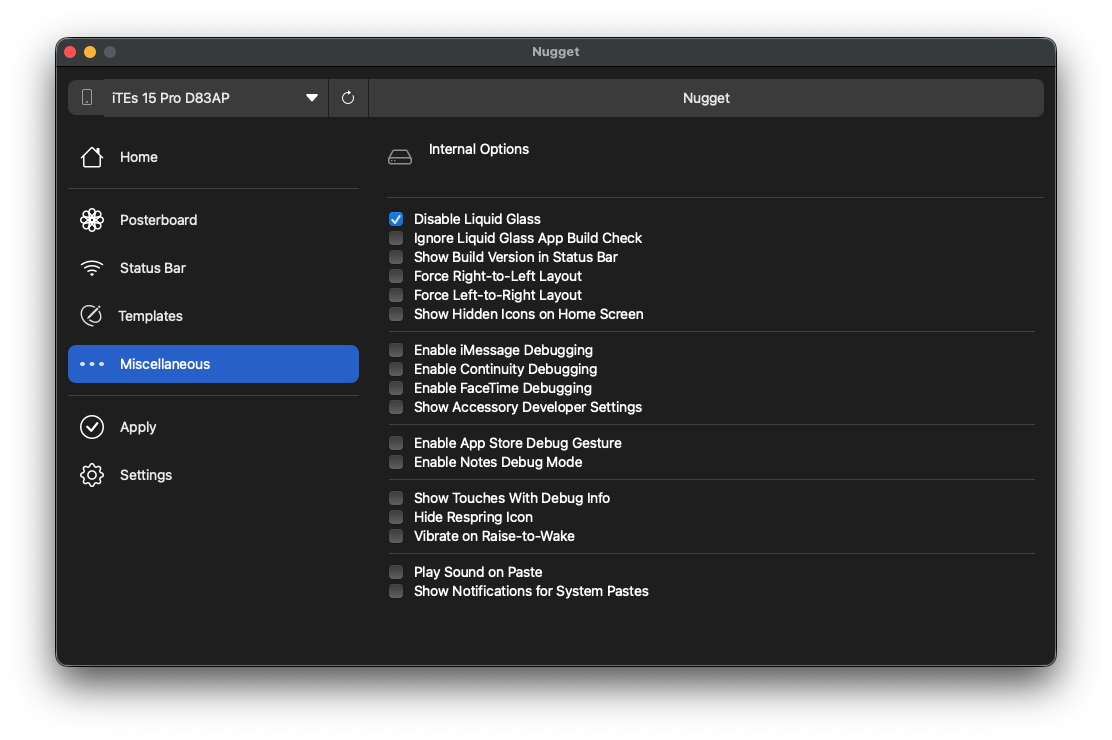This screenshot has height=740, width=1112.
Task: Enable Show Build Version in Status Bar
Action: click(x=396, y=257)
